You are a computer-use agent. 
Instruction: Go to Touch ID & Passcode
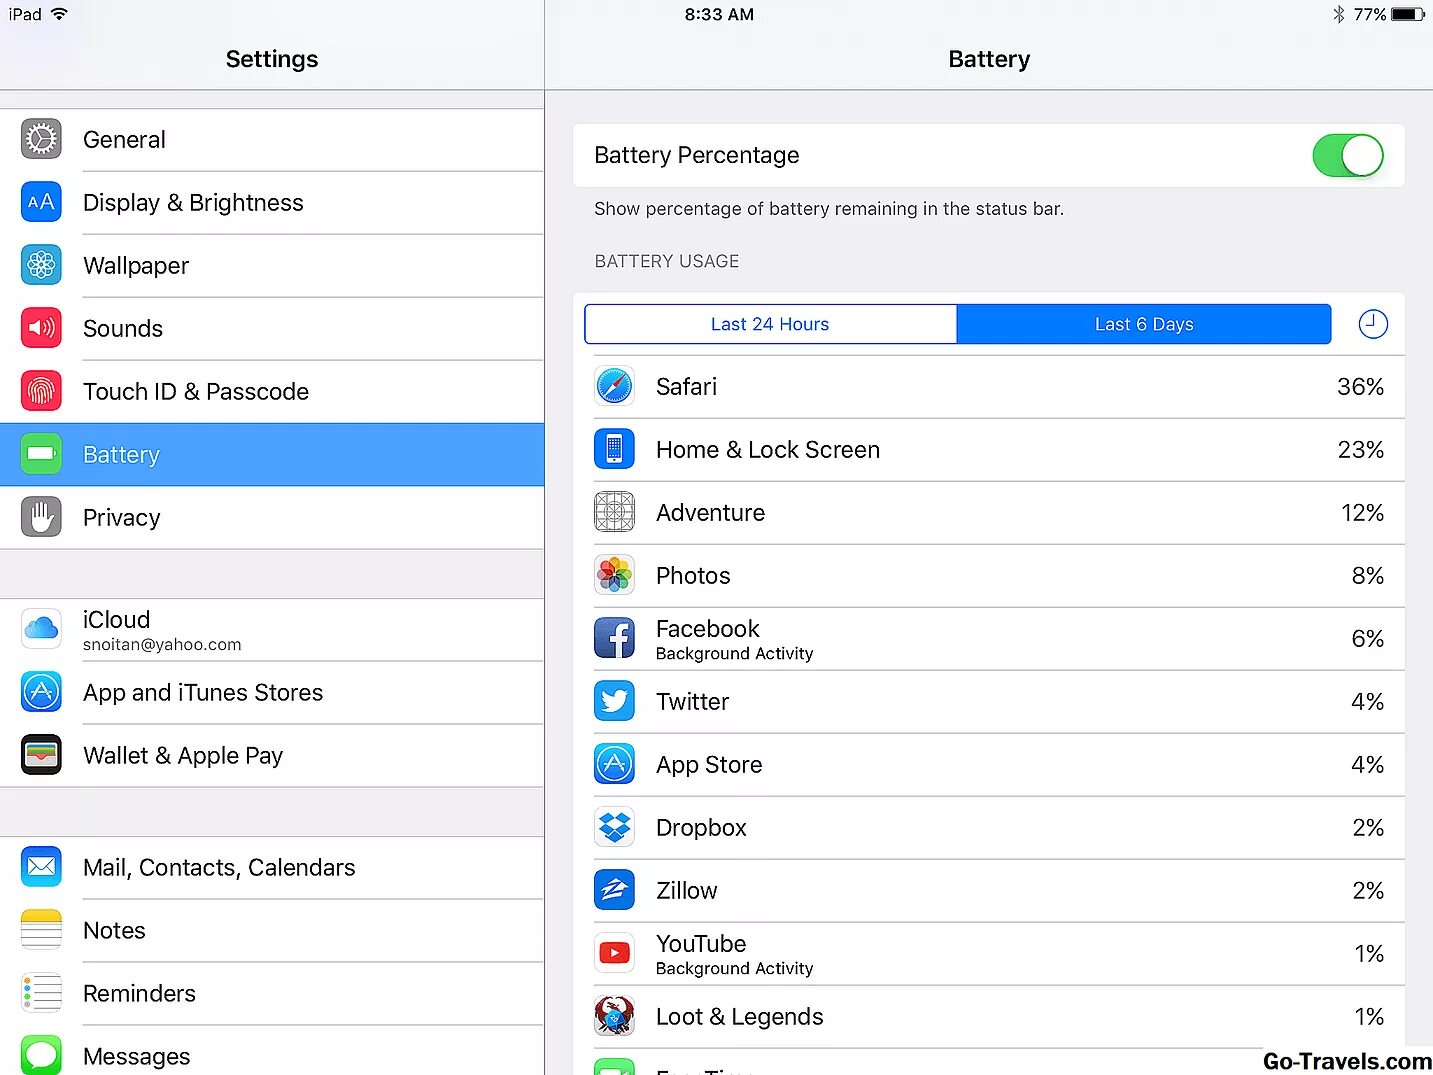pos(272,392)
